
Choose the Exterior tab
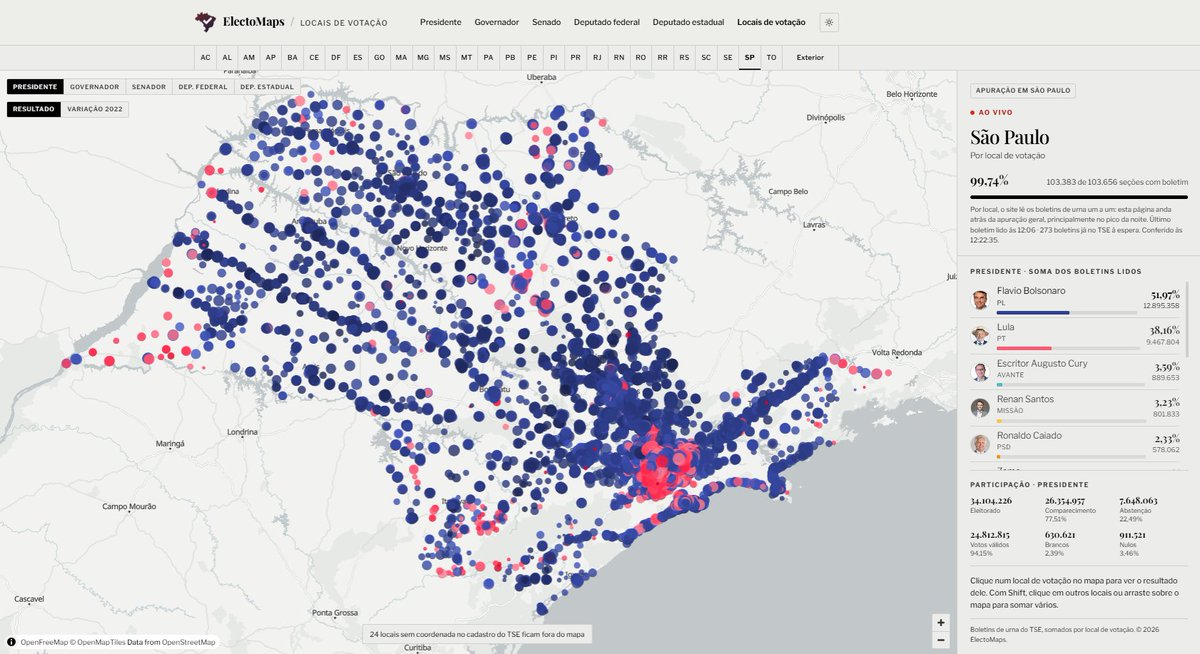click(x=811, y=58)
